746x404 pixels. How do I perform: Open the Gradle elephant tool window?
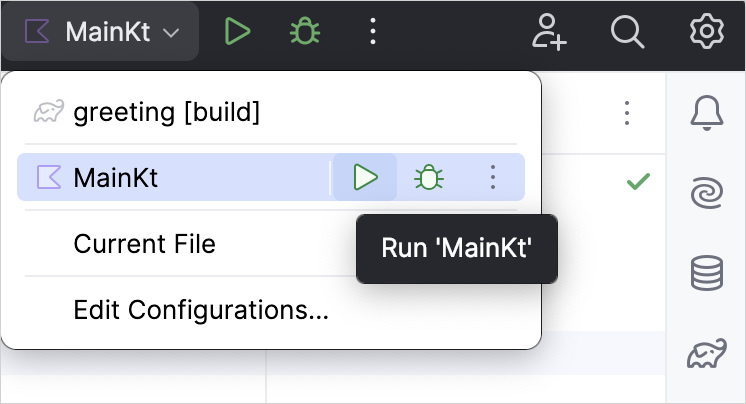[x=707, y=353]
